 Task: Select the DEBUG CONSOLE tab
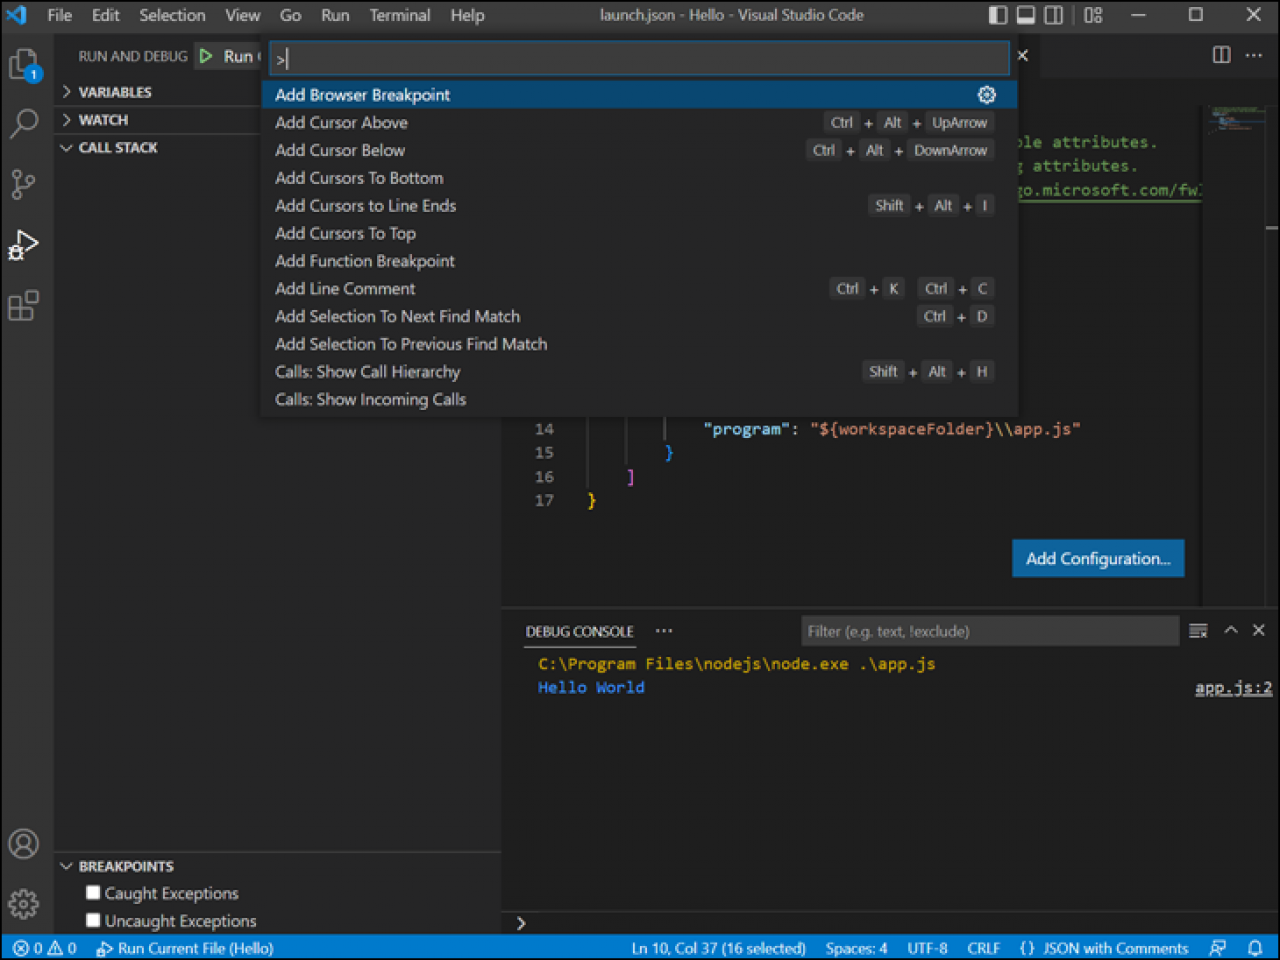(x=580, y=631)
